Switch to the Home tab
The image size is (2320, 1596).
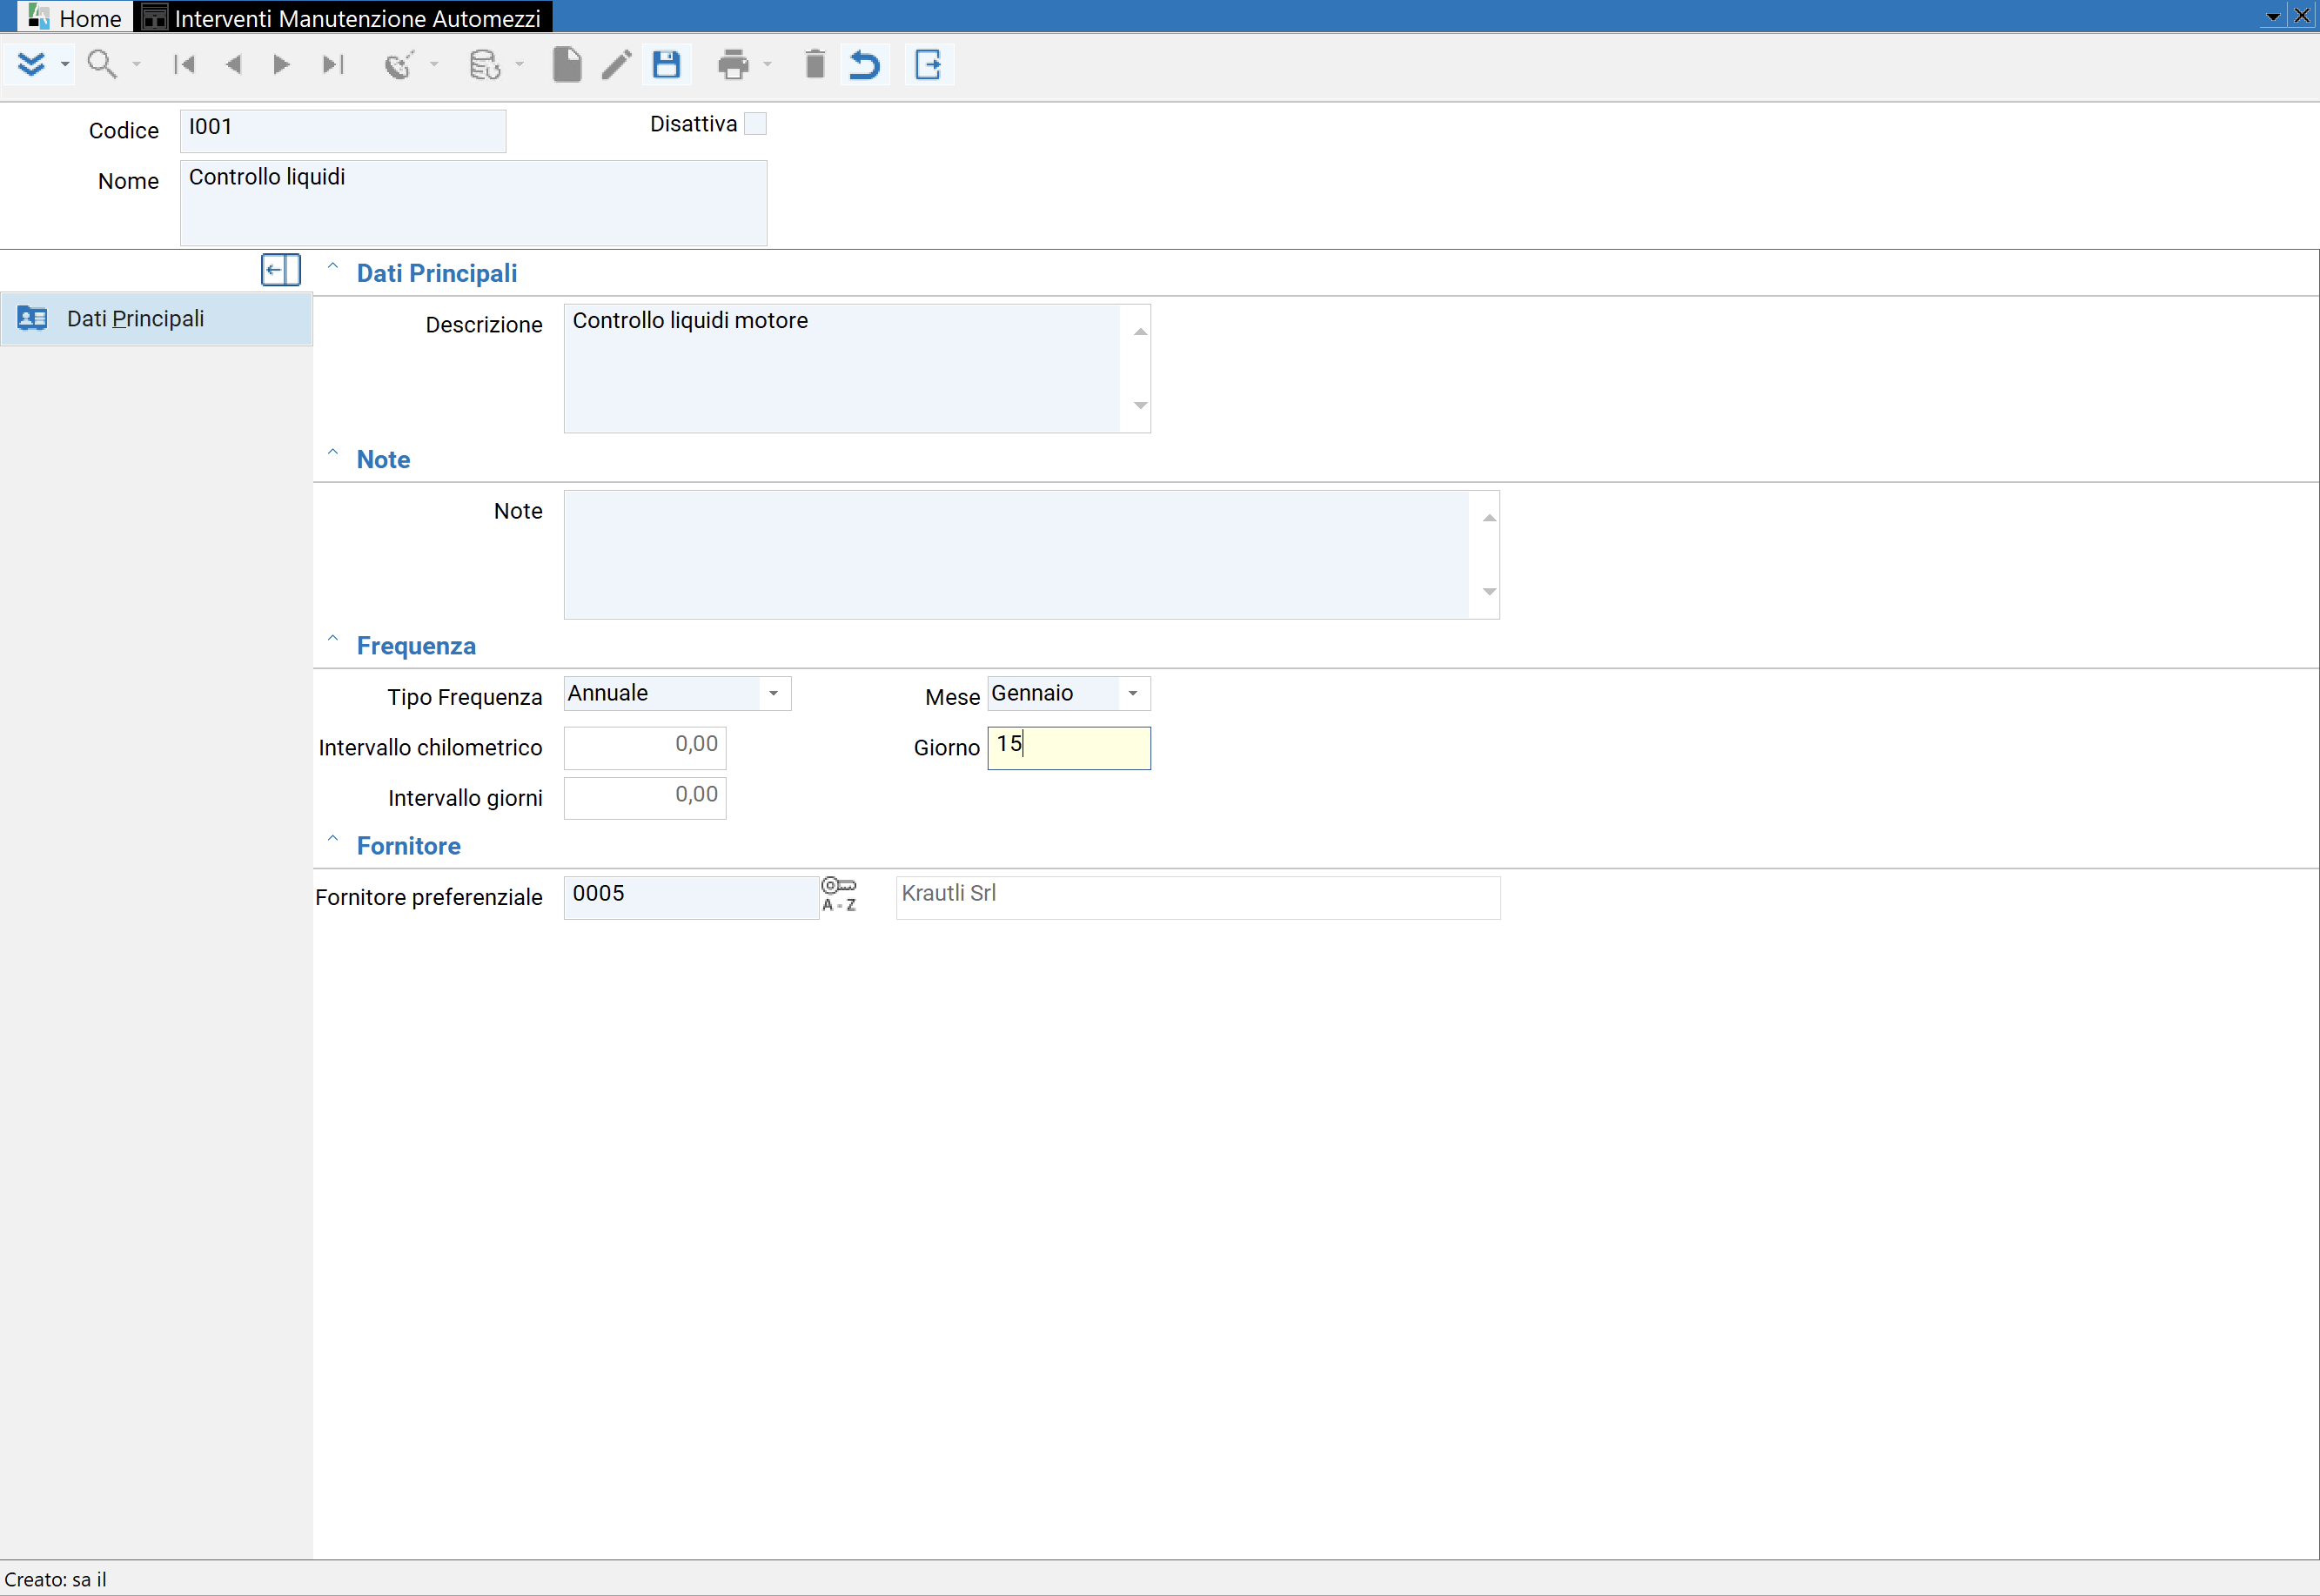76,17
